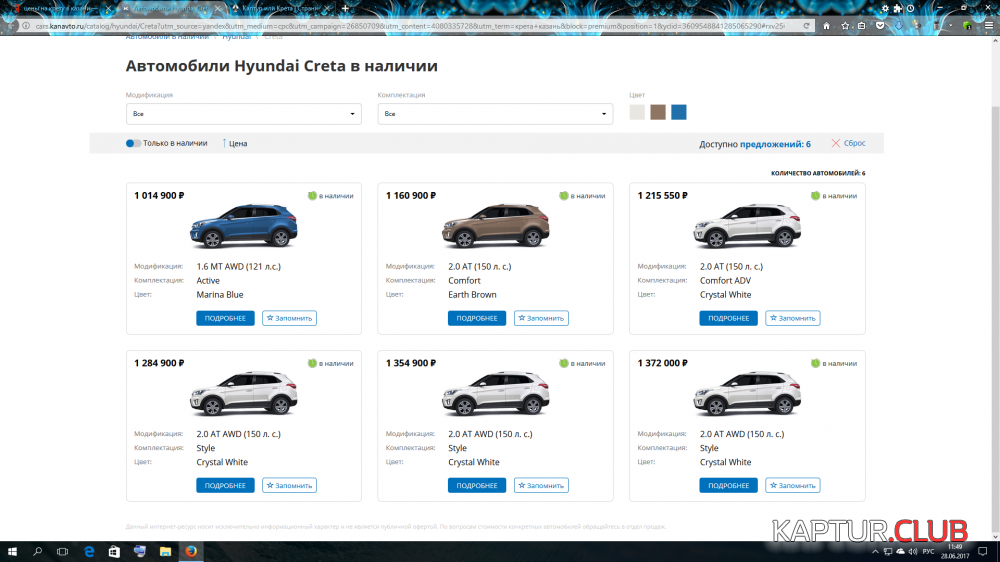1000x562 pixels.
Task: Go to the browser home page icon
Action: 827,26
